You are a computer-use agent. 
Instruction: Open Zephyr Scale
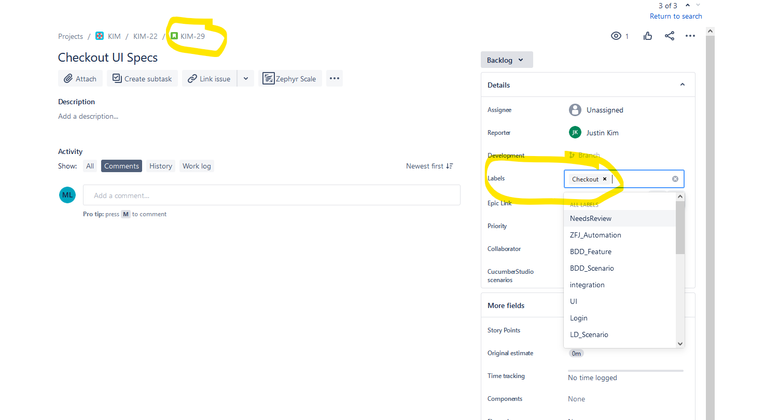tap(290, 79)
